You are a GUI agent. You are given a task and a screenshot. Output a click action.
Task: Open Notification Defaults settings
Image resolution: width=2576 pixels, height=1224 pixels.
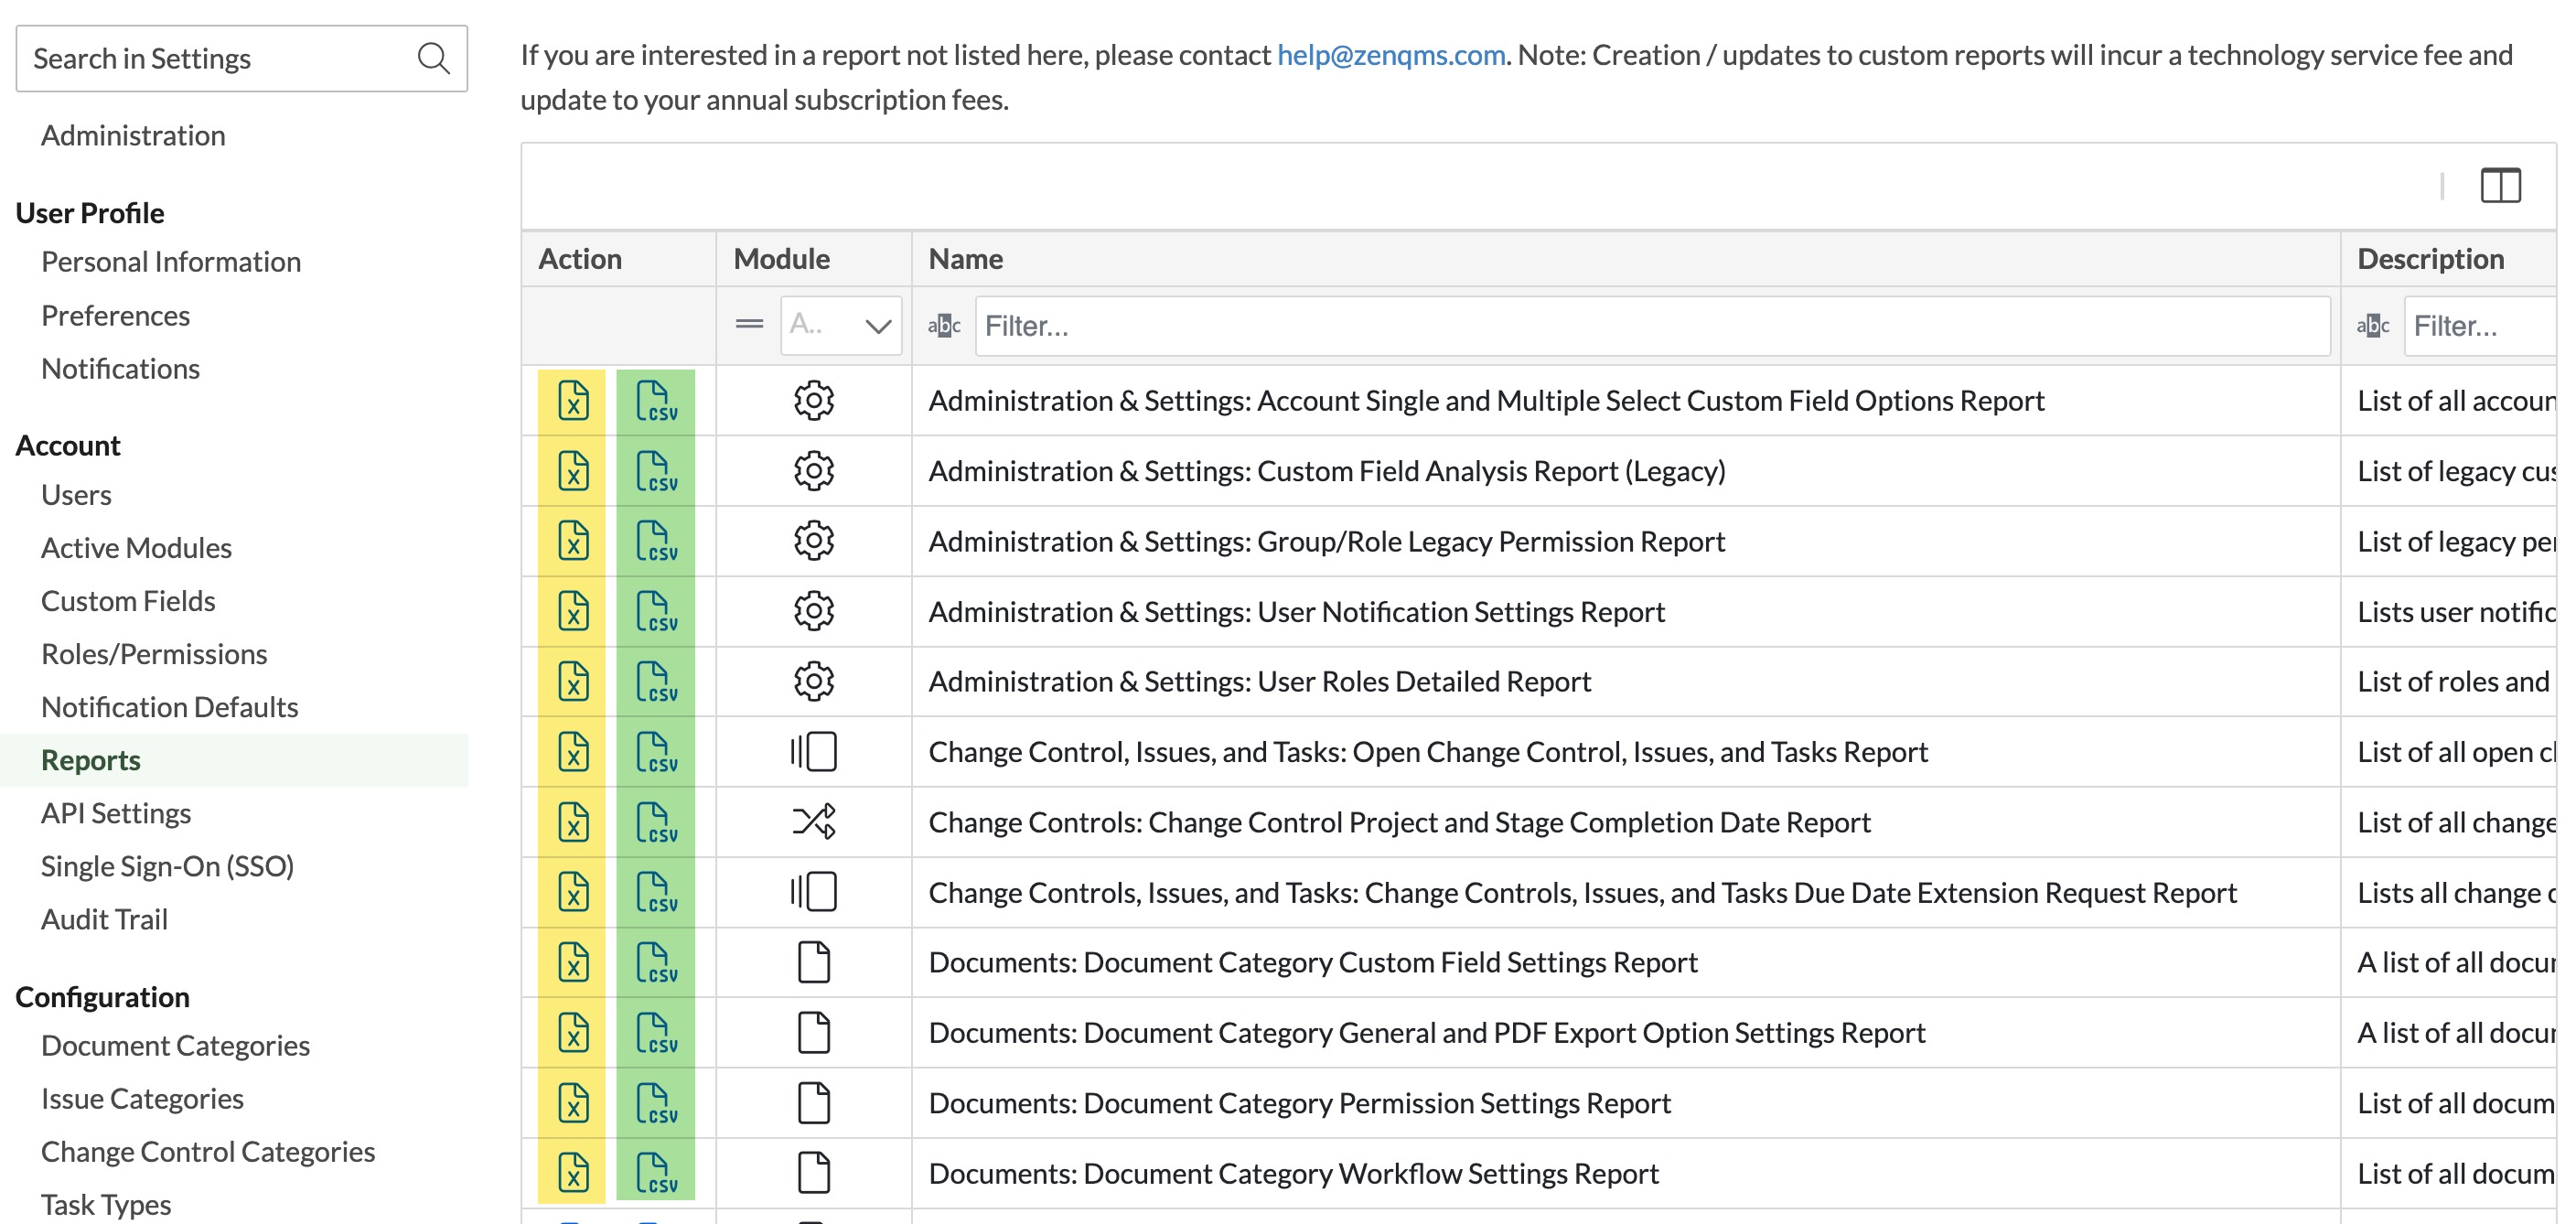coord(170,707)
